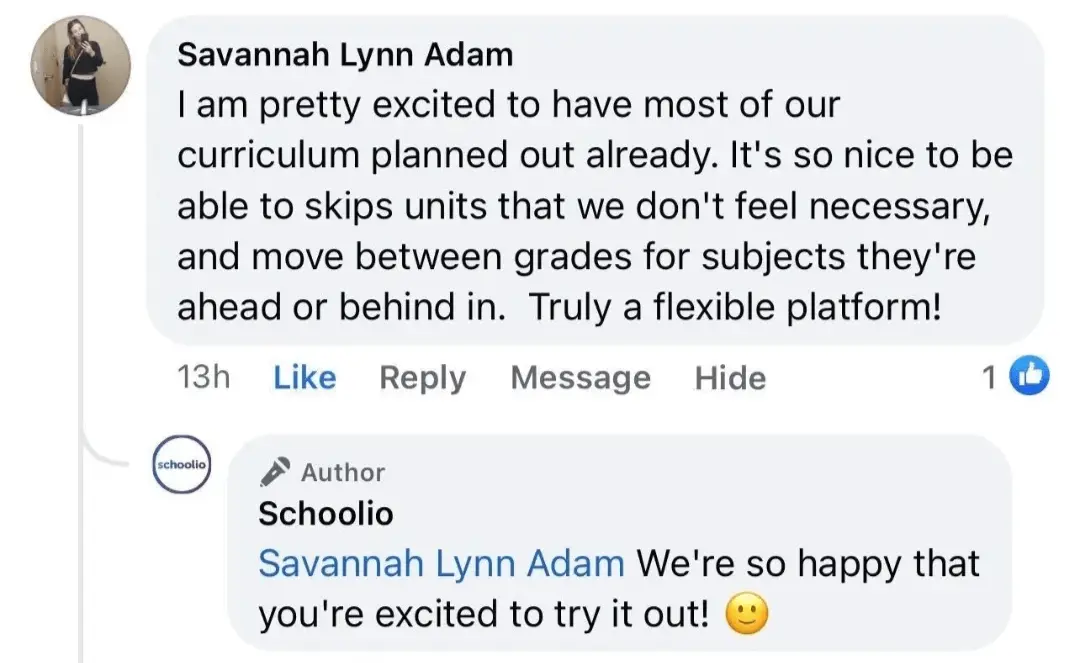Click the blue Savannah Lynn Adam mention in reply
Image resolution: width=1080 pixels, height=663 pixels.
coord(441,564)
